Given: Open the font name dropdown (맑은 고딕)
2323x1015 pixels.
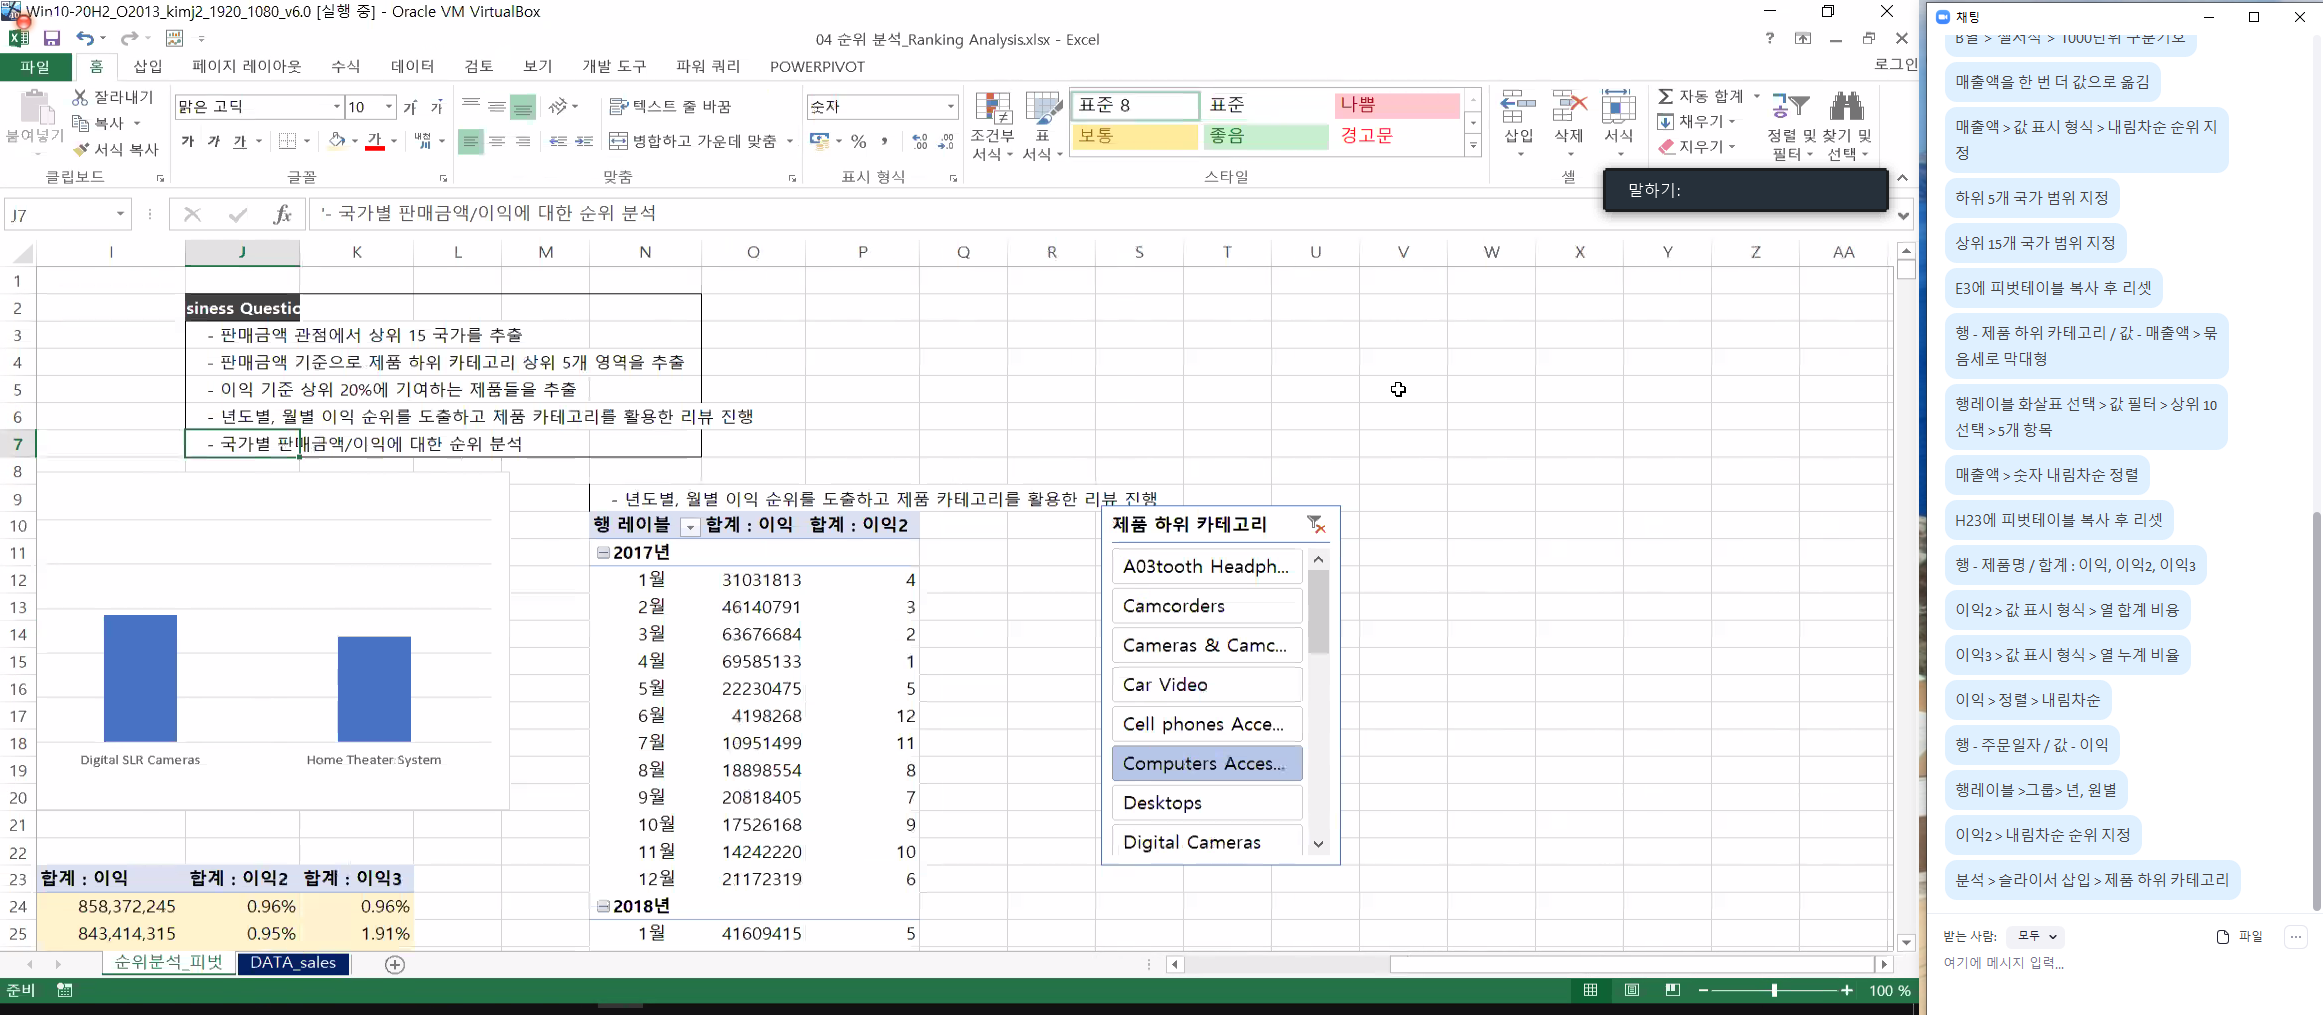Looking at the screenshot, I should point(336,106).
